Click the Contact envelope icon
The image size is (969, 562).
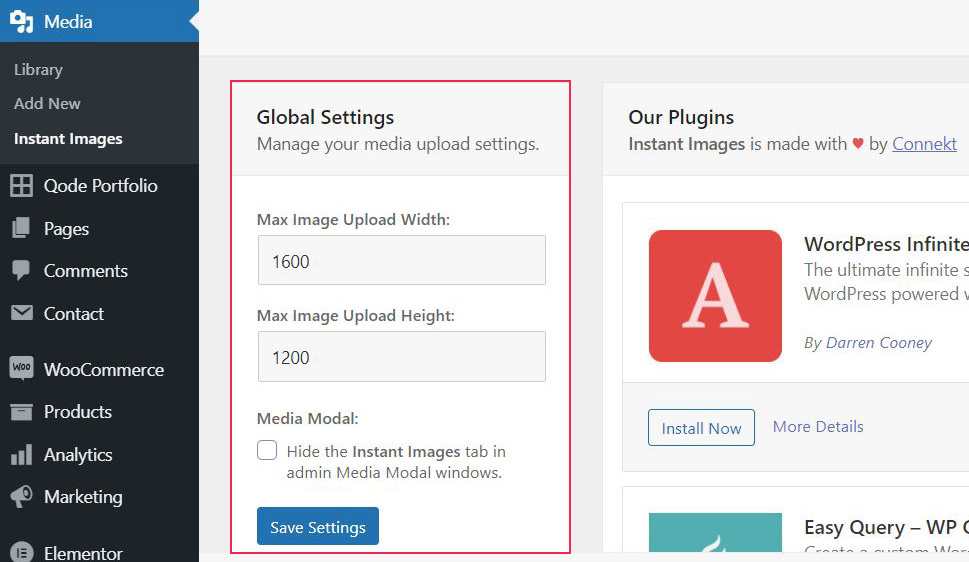[x=22, y=313]
